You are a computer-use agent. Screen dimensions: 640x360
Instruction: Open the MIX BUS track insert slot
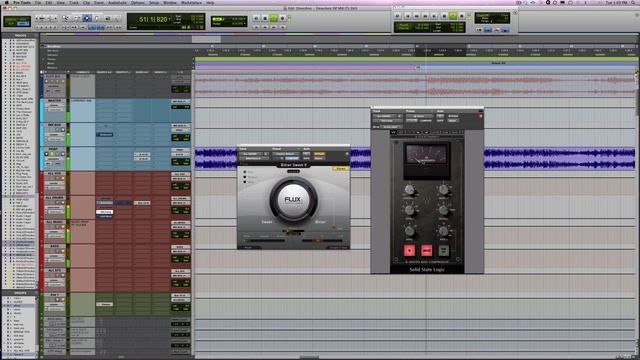tap(104, 134)
